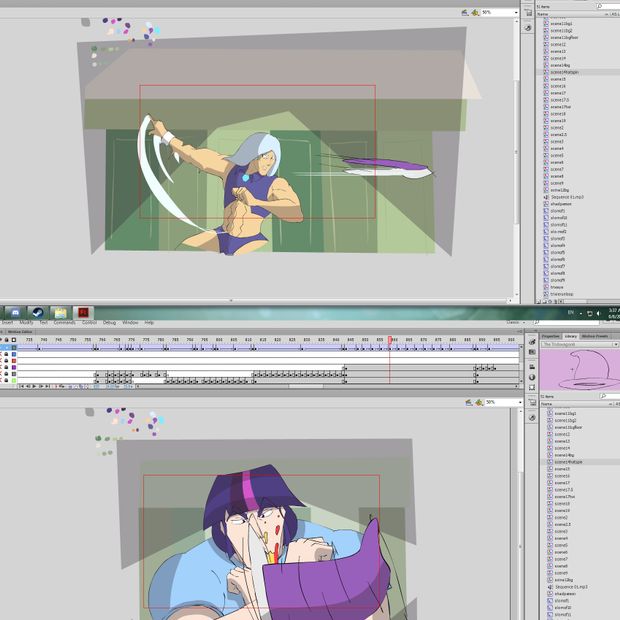Open Action Center flag in system tray

(x=589, y=313)
